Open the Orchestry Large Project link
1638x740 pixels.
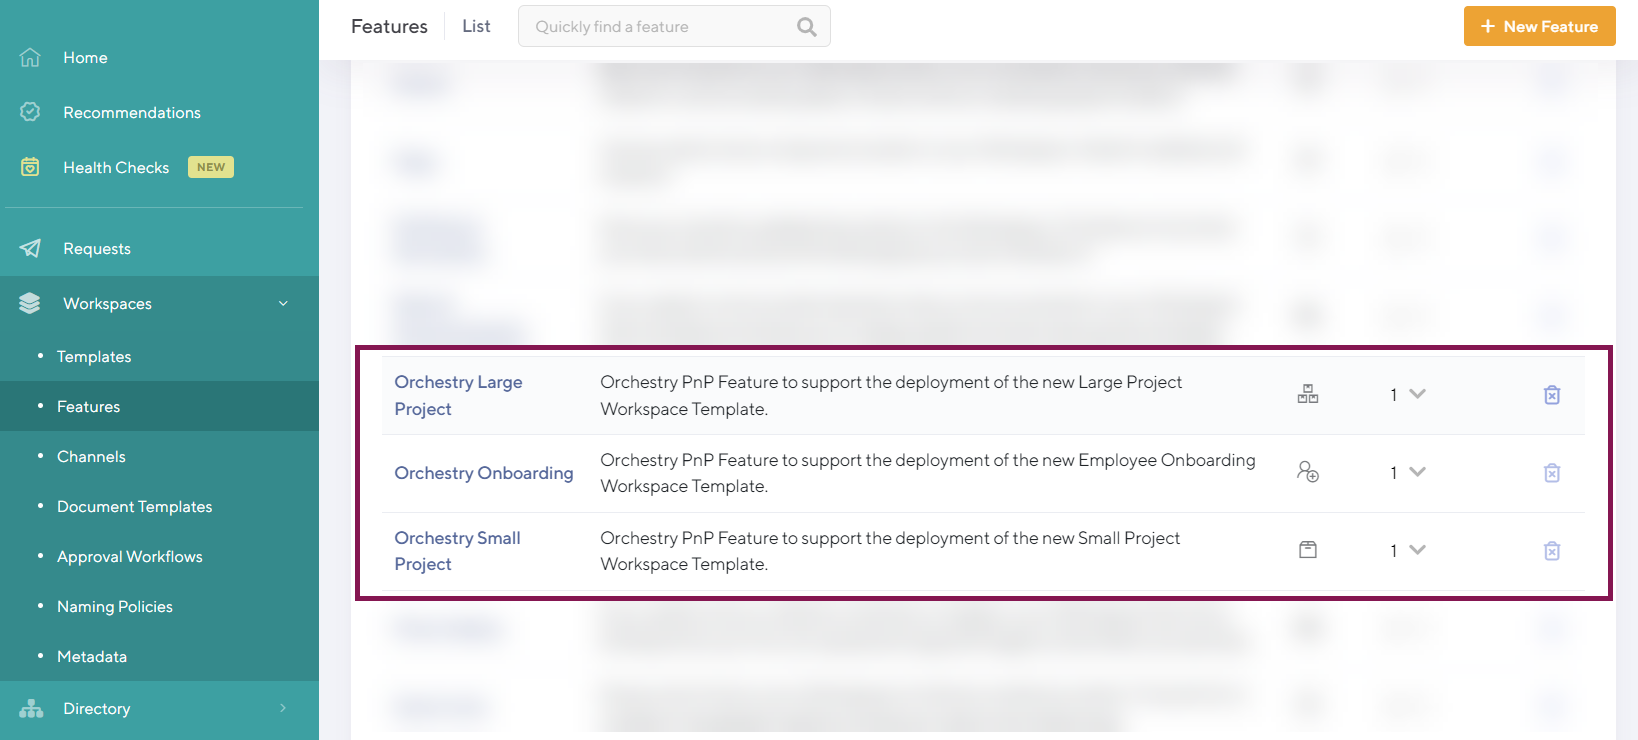point(458,395)
